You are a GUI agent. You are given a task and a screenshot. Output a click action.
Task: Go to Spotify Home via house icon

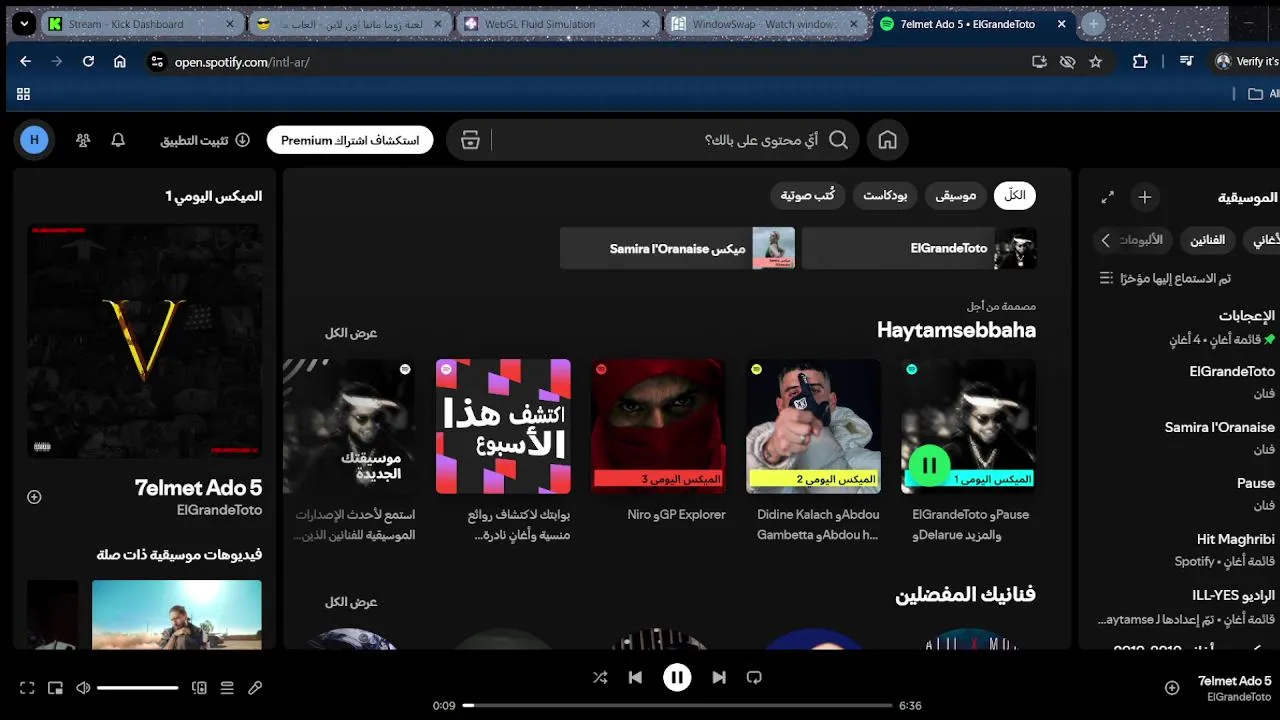[x=887, y=140]
